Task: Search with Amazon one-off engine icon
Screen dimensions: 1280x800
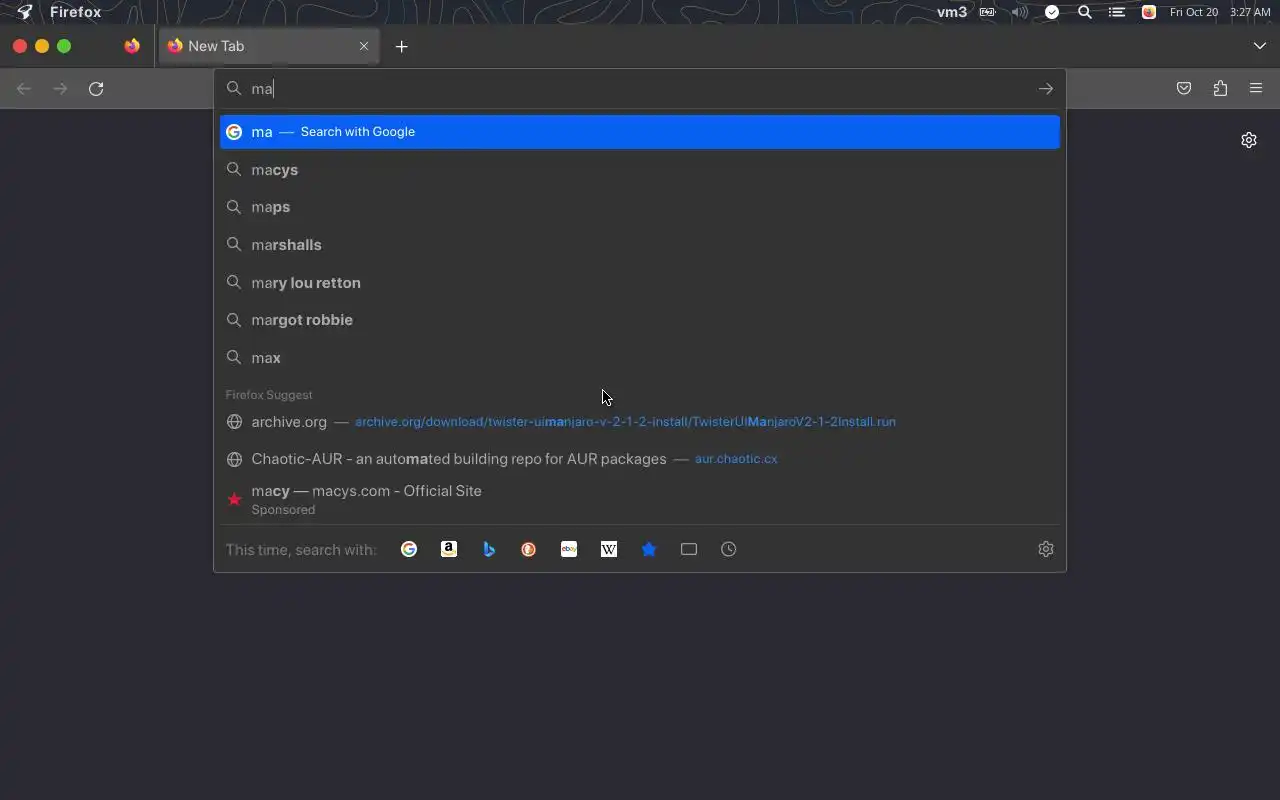Action: 449,549
